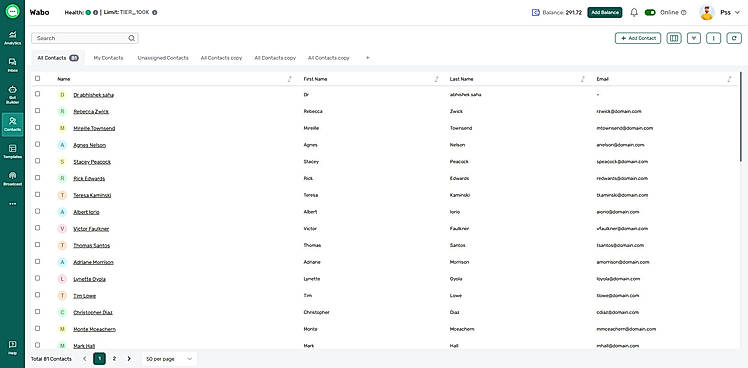Check the Rebecca Zwick row checkbox
Image resolution: width=748 pixels, height=368 pixels.
(x=38, y=111)
